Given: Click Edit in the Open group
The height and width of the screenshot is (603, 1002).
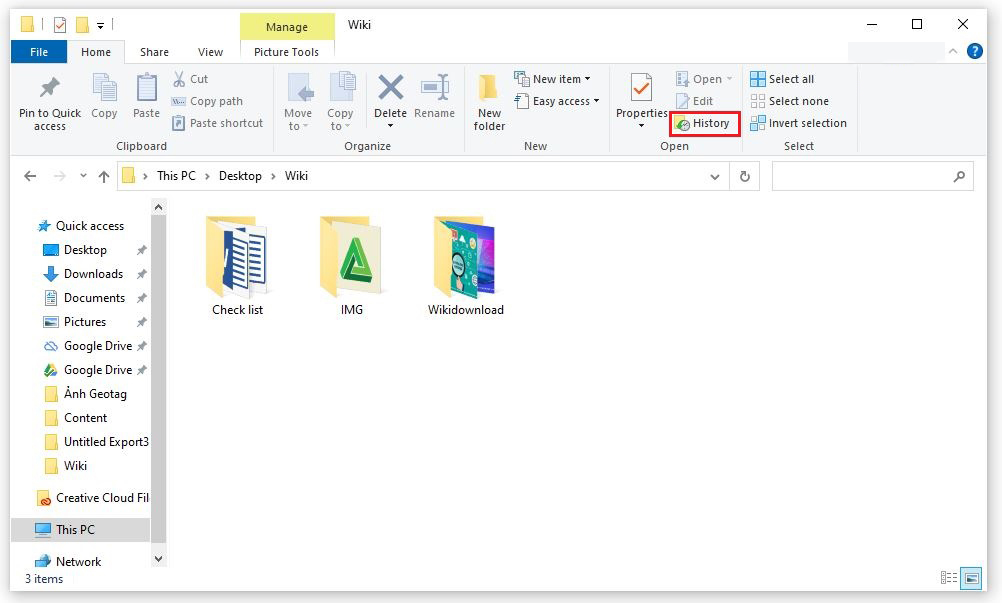Looking at the screenshot, I should tap(695, 101).
